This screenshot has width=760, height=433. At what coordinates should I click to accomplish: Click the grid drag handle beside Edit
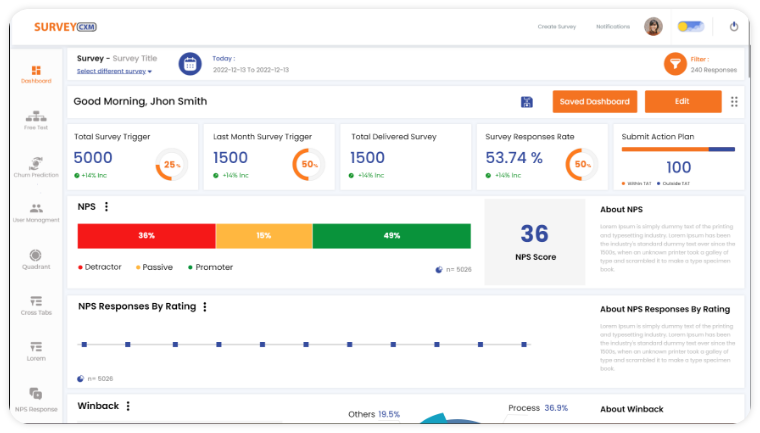click(x=734, y=102)
